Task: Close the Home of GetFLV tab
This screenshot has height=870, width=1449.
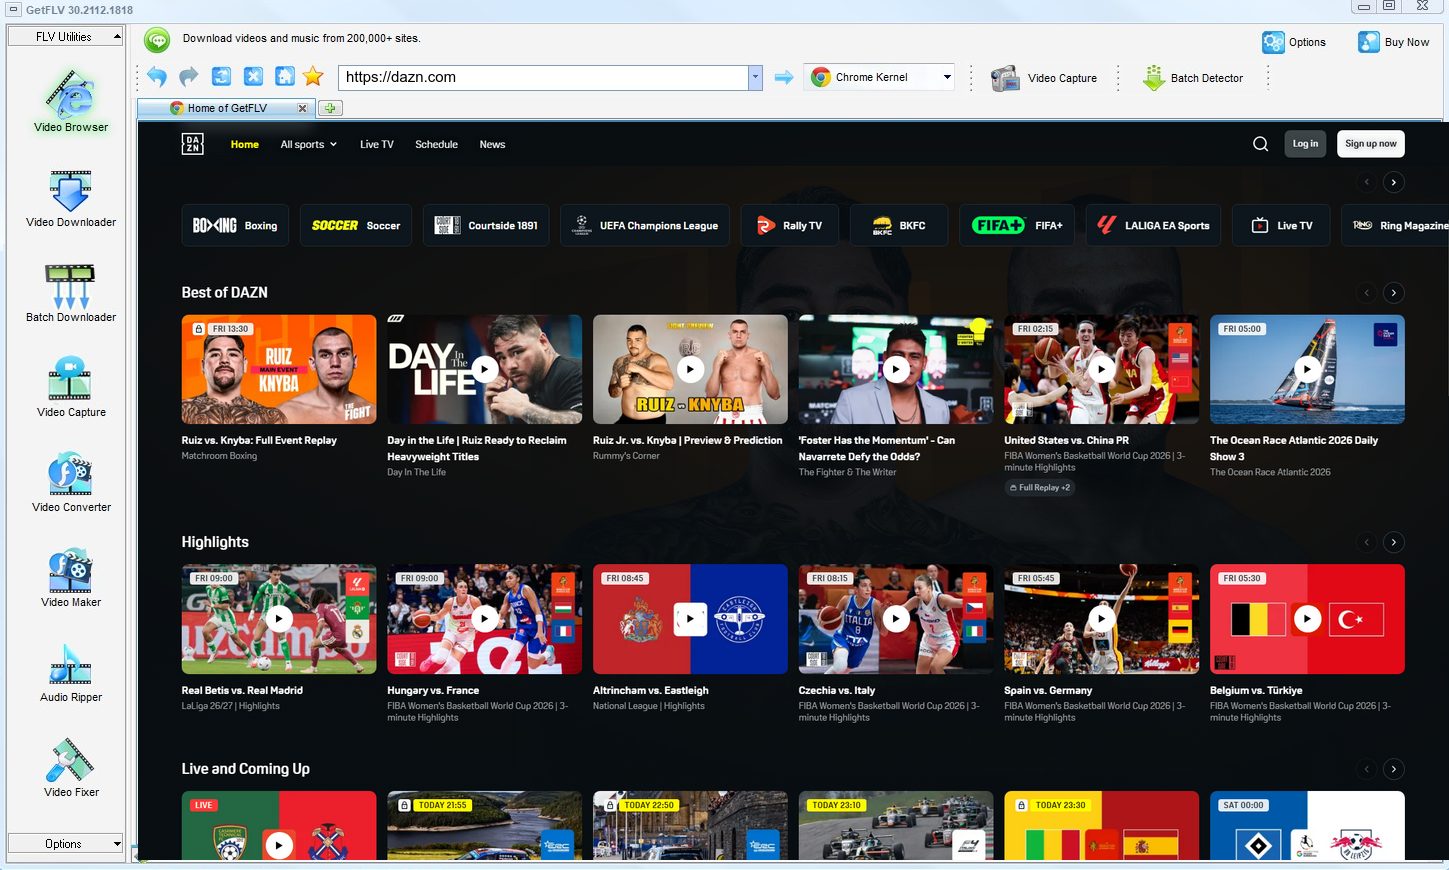Action: (303, 108)
